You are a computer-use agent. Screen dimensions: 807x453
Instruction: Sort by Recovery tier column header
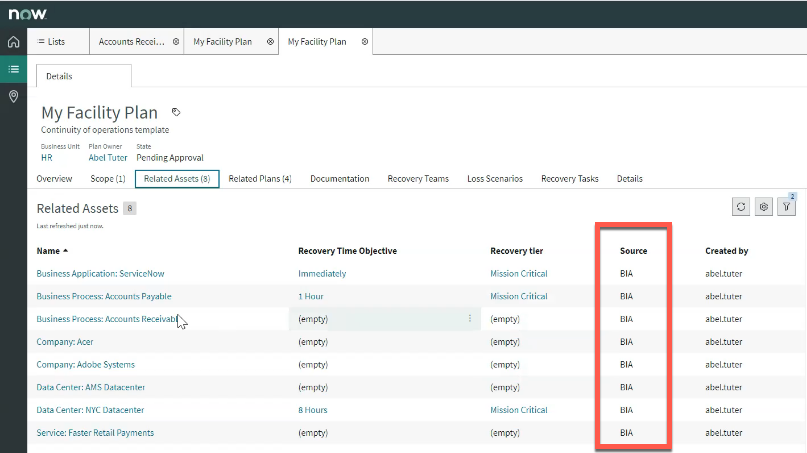(517, 251)
